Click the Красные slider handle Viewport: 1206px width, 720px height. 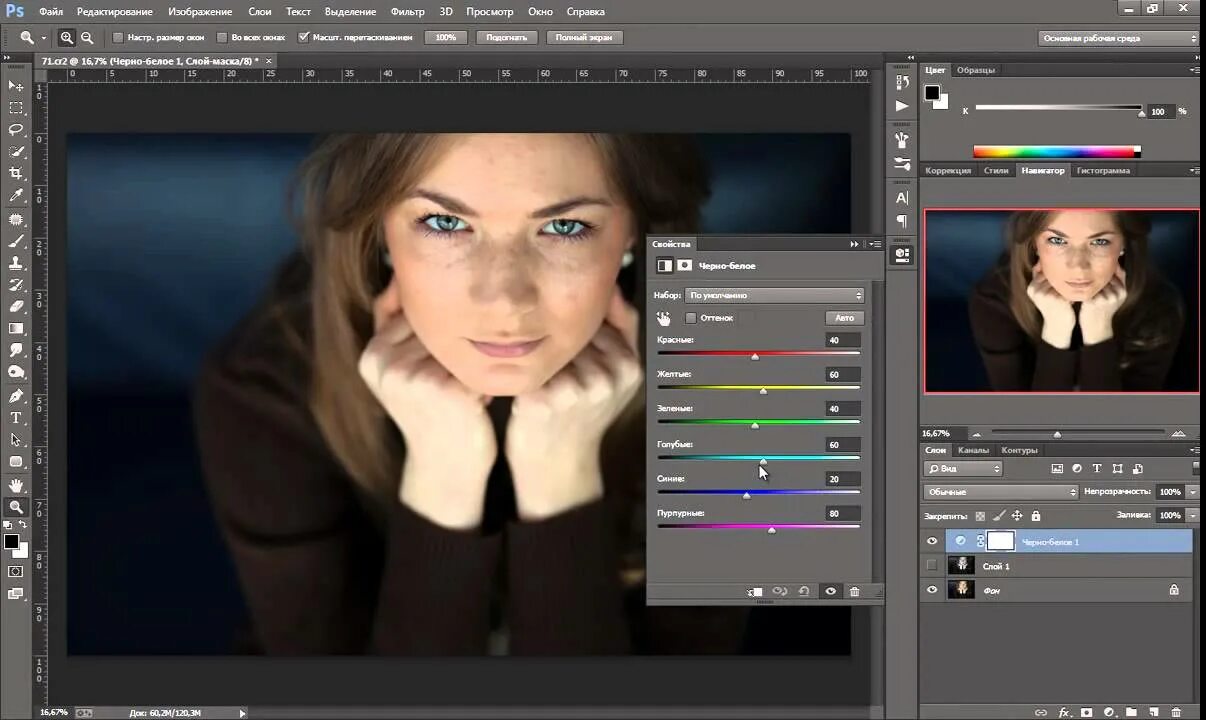(755, 356)
